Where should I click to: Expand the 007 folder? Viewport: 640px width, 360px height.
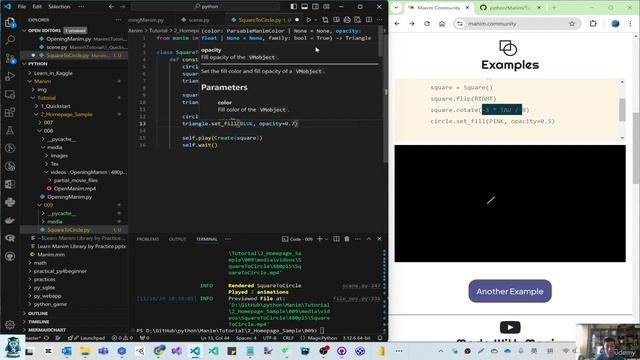click(48, 122)
